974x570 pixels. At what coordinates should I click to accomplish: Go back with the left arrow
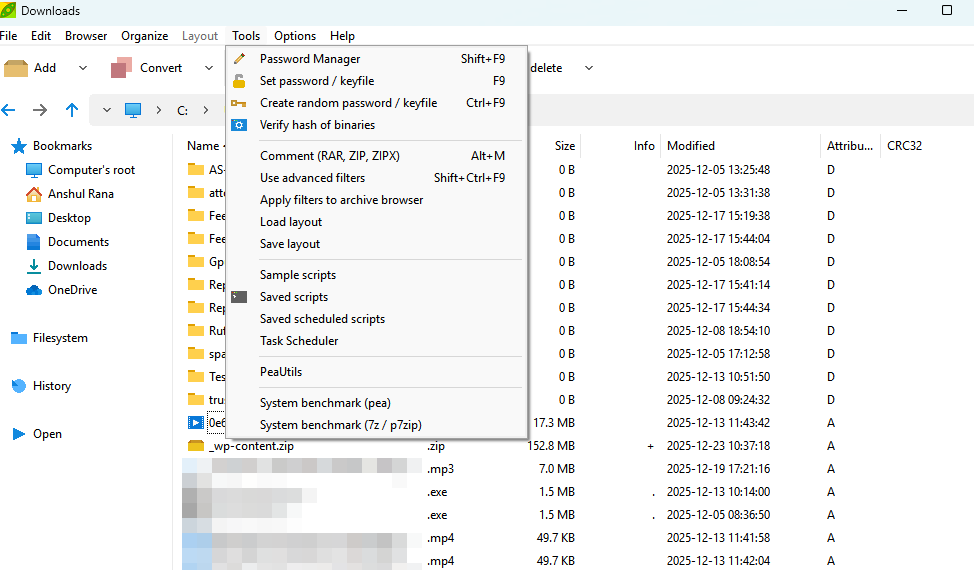coord(9,110)
